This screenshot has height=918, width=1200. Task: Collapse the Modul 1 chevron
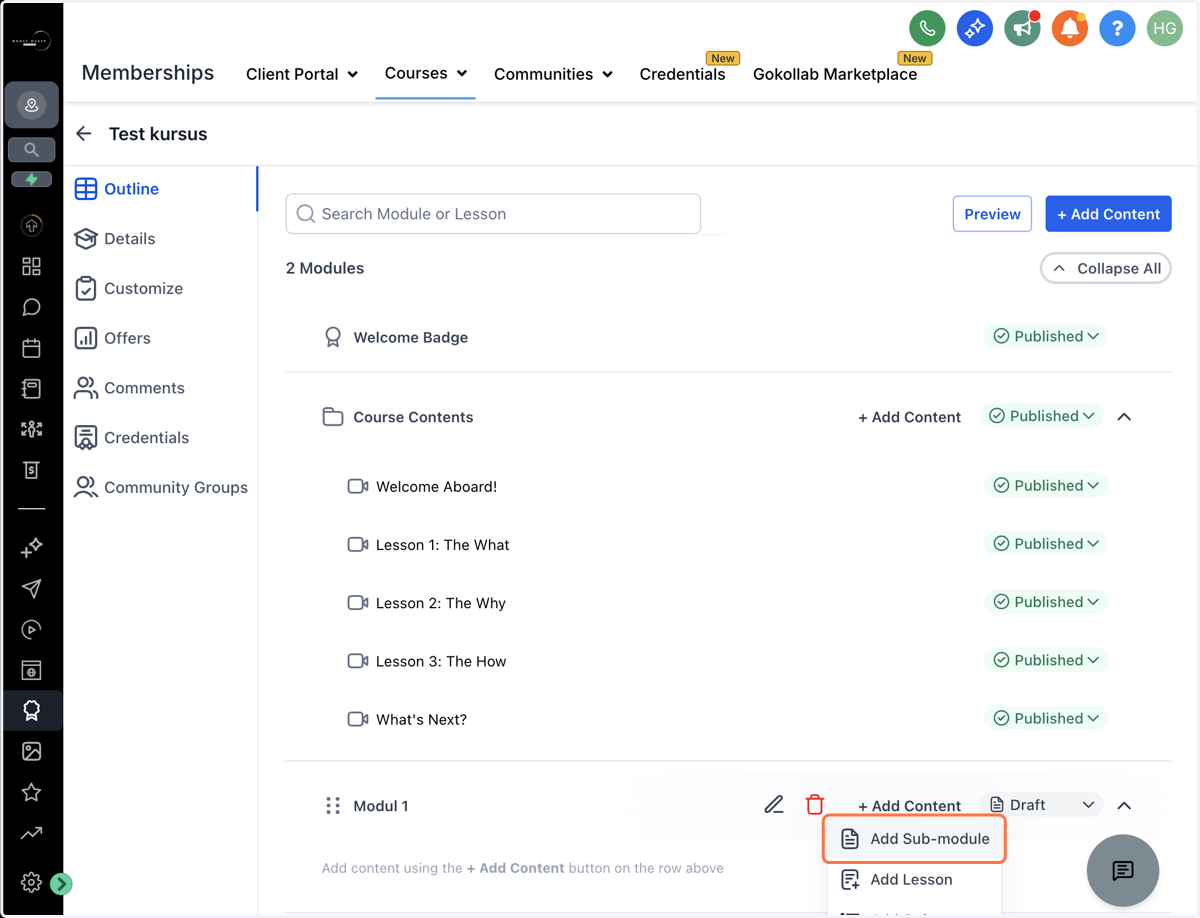pyautogui.click(x=1124, y=805)
